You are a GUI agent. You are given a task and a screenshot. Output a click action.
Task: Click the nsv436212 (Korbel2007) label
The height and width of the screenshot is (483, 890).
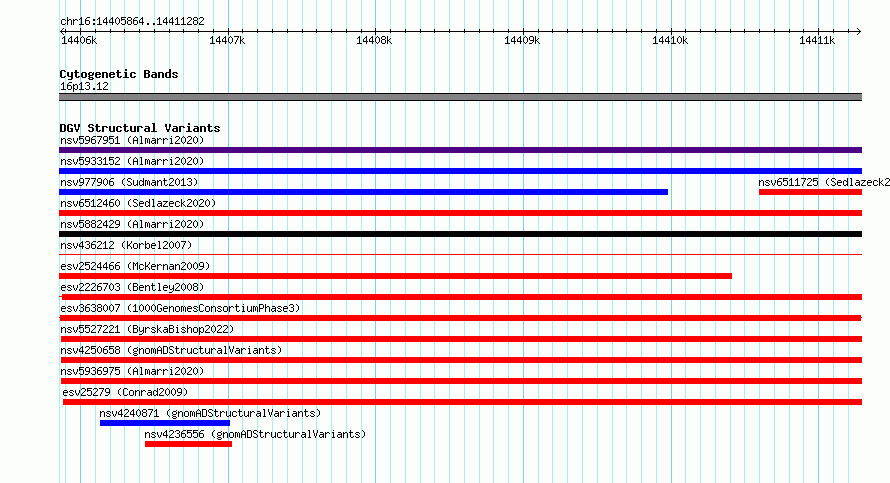tap(126, 245)
